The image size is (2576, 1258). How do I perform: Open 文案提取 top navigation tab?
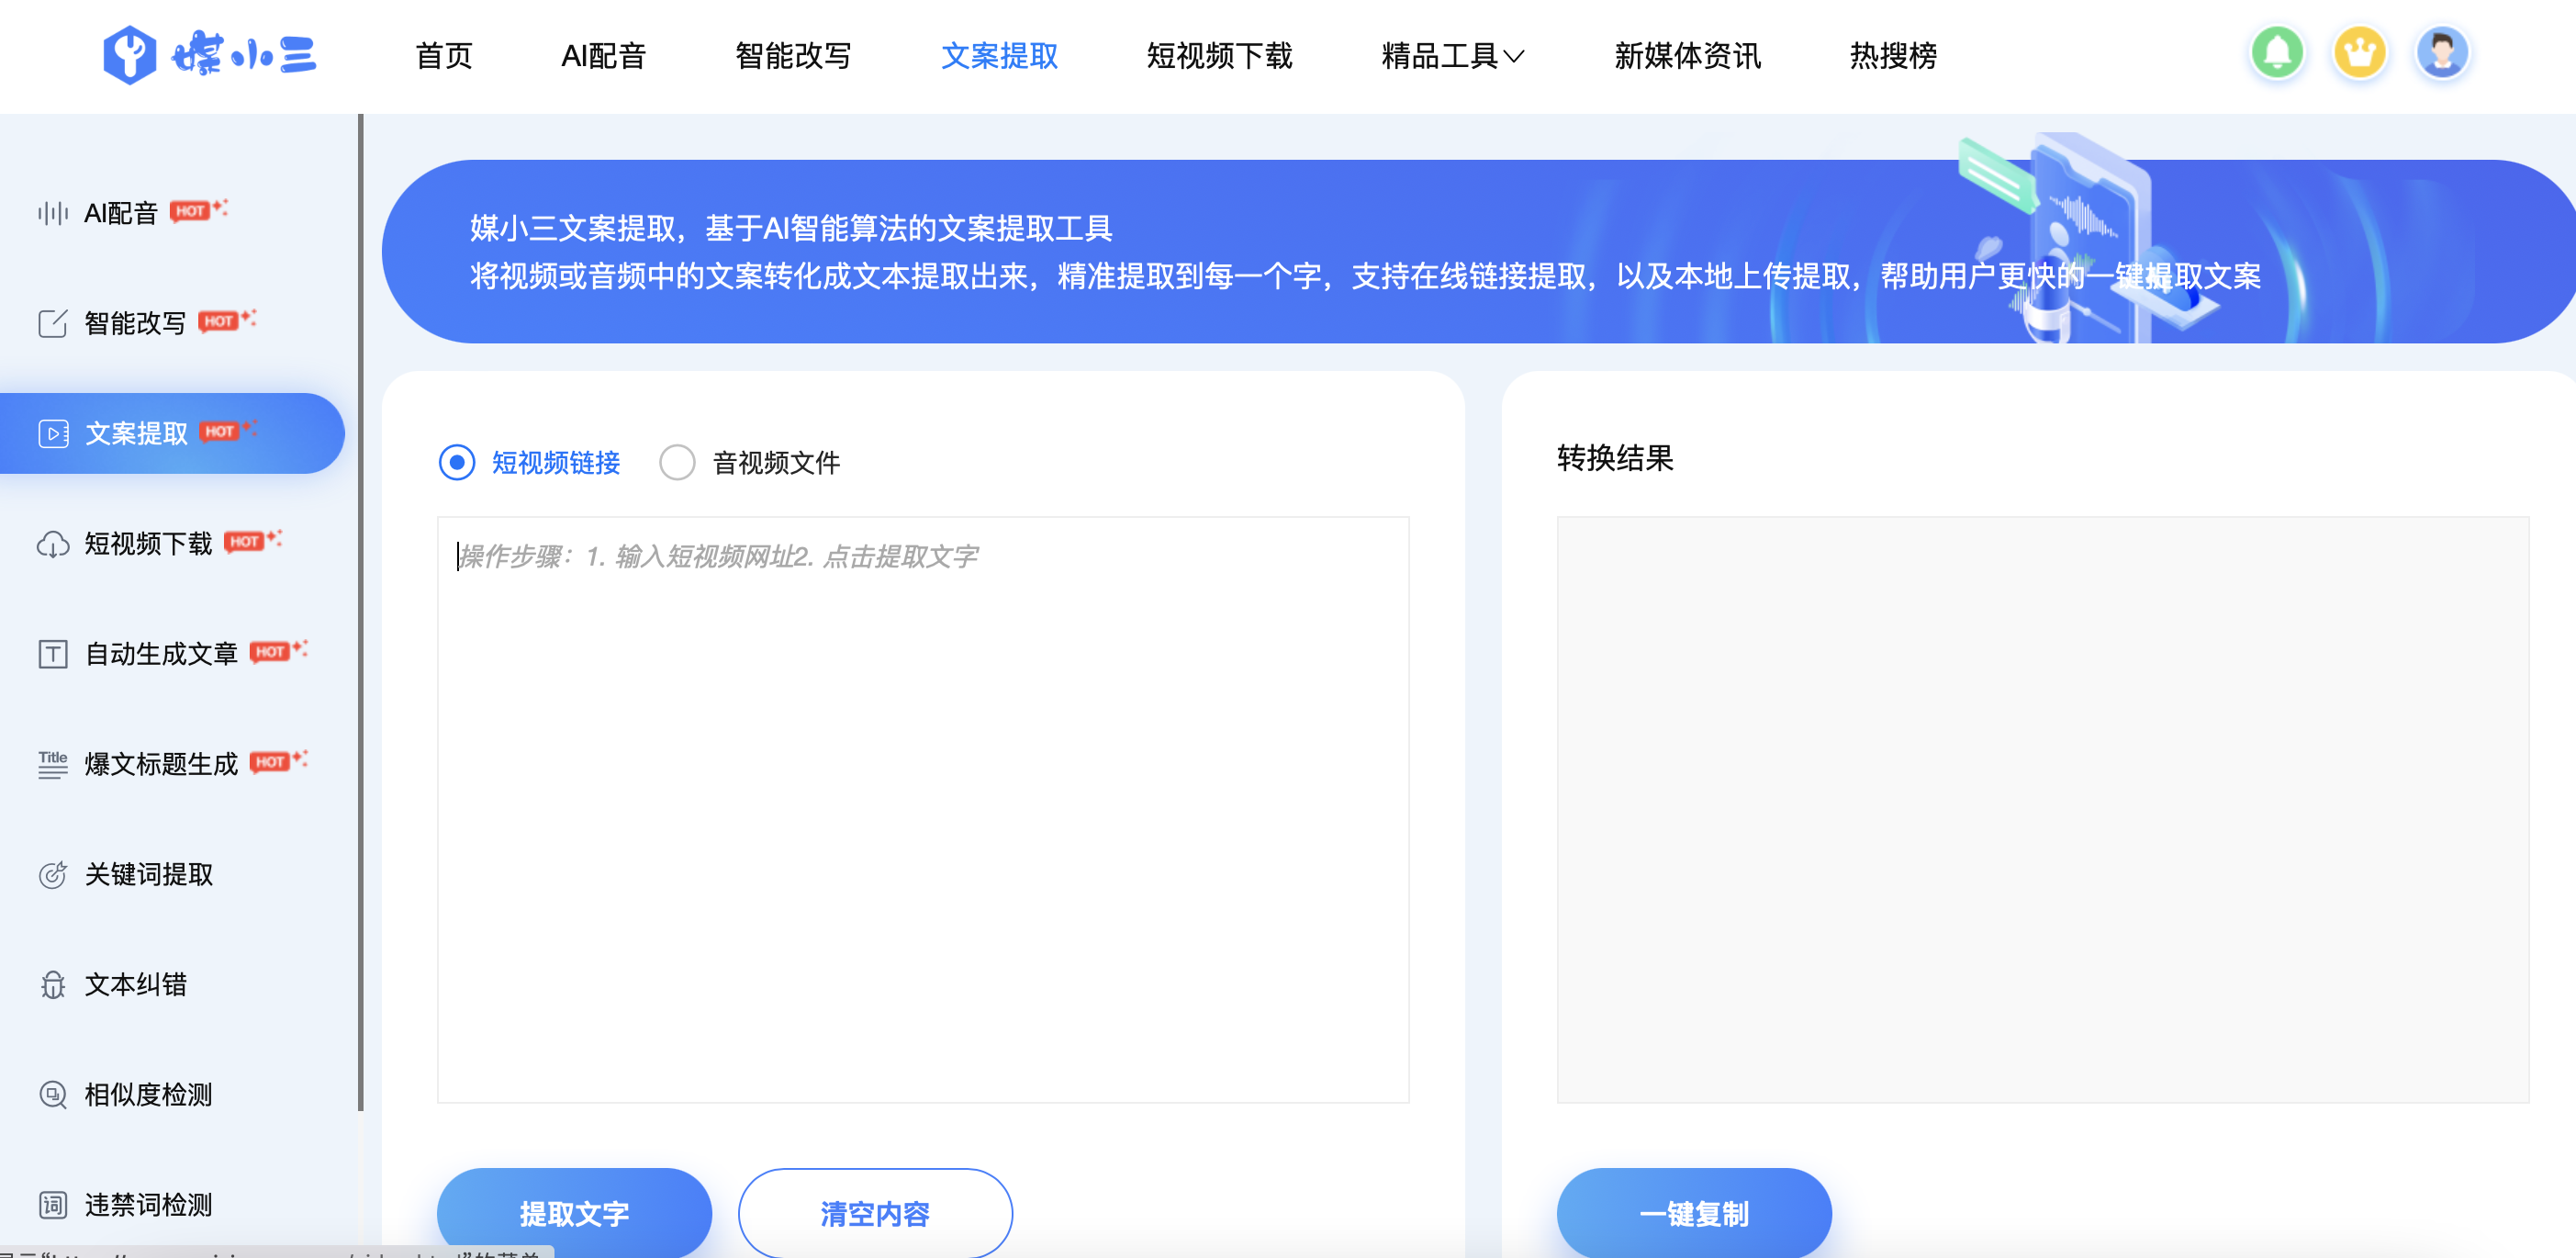pos(999,56)
